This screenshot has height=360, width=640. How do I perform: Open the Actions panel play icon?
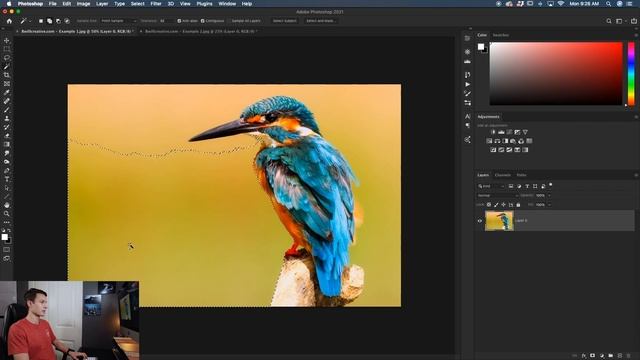(467, 84)
